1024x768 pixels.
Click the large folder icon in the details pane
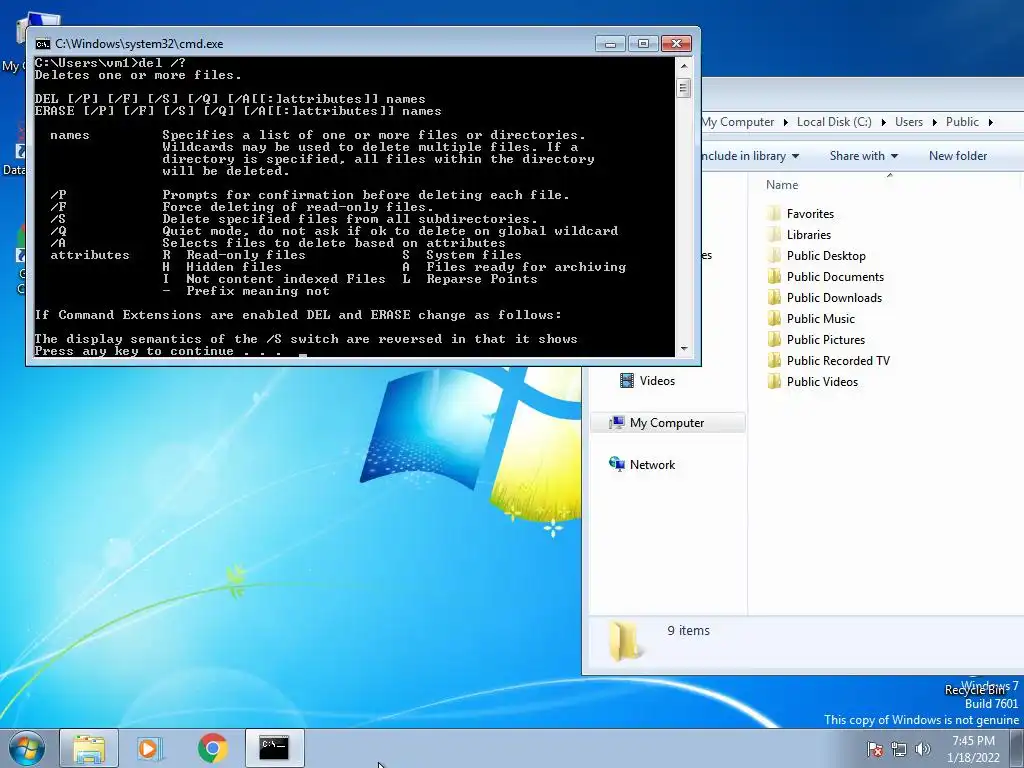pos(624,640)
